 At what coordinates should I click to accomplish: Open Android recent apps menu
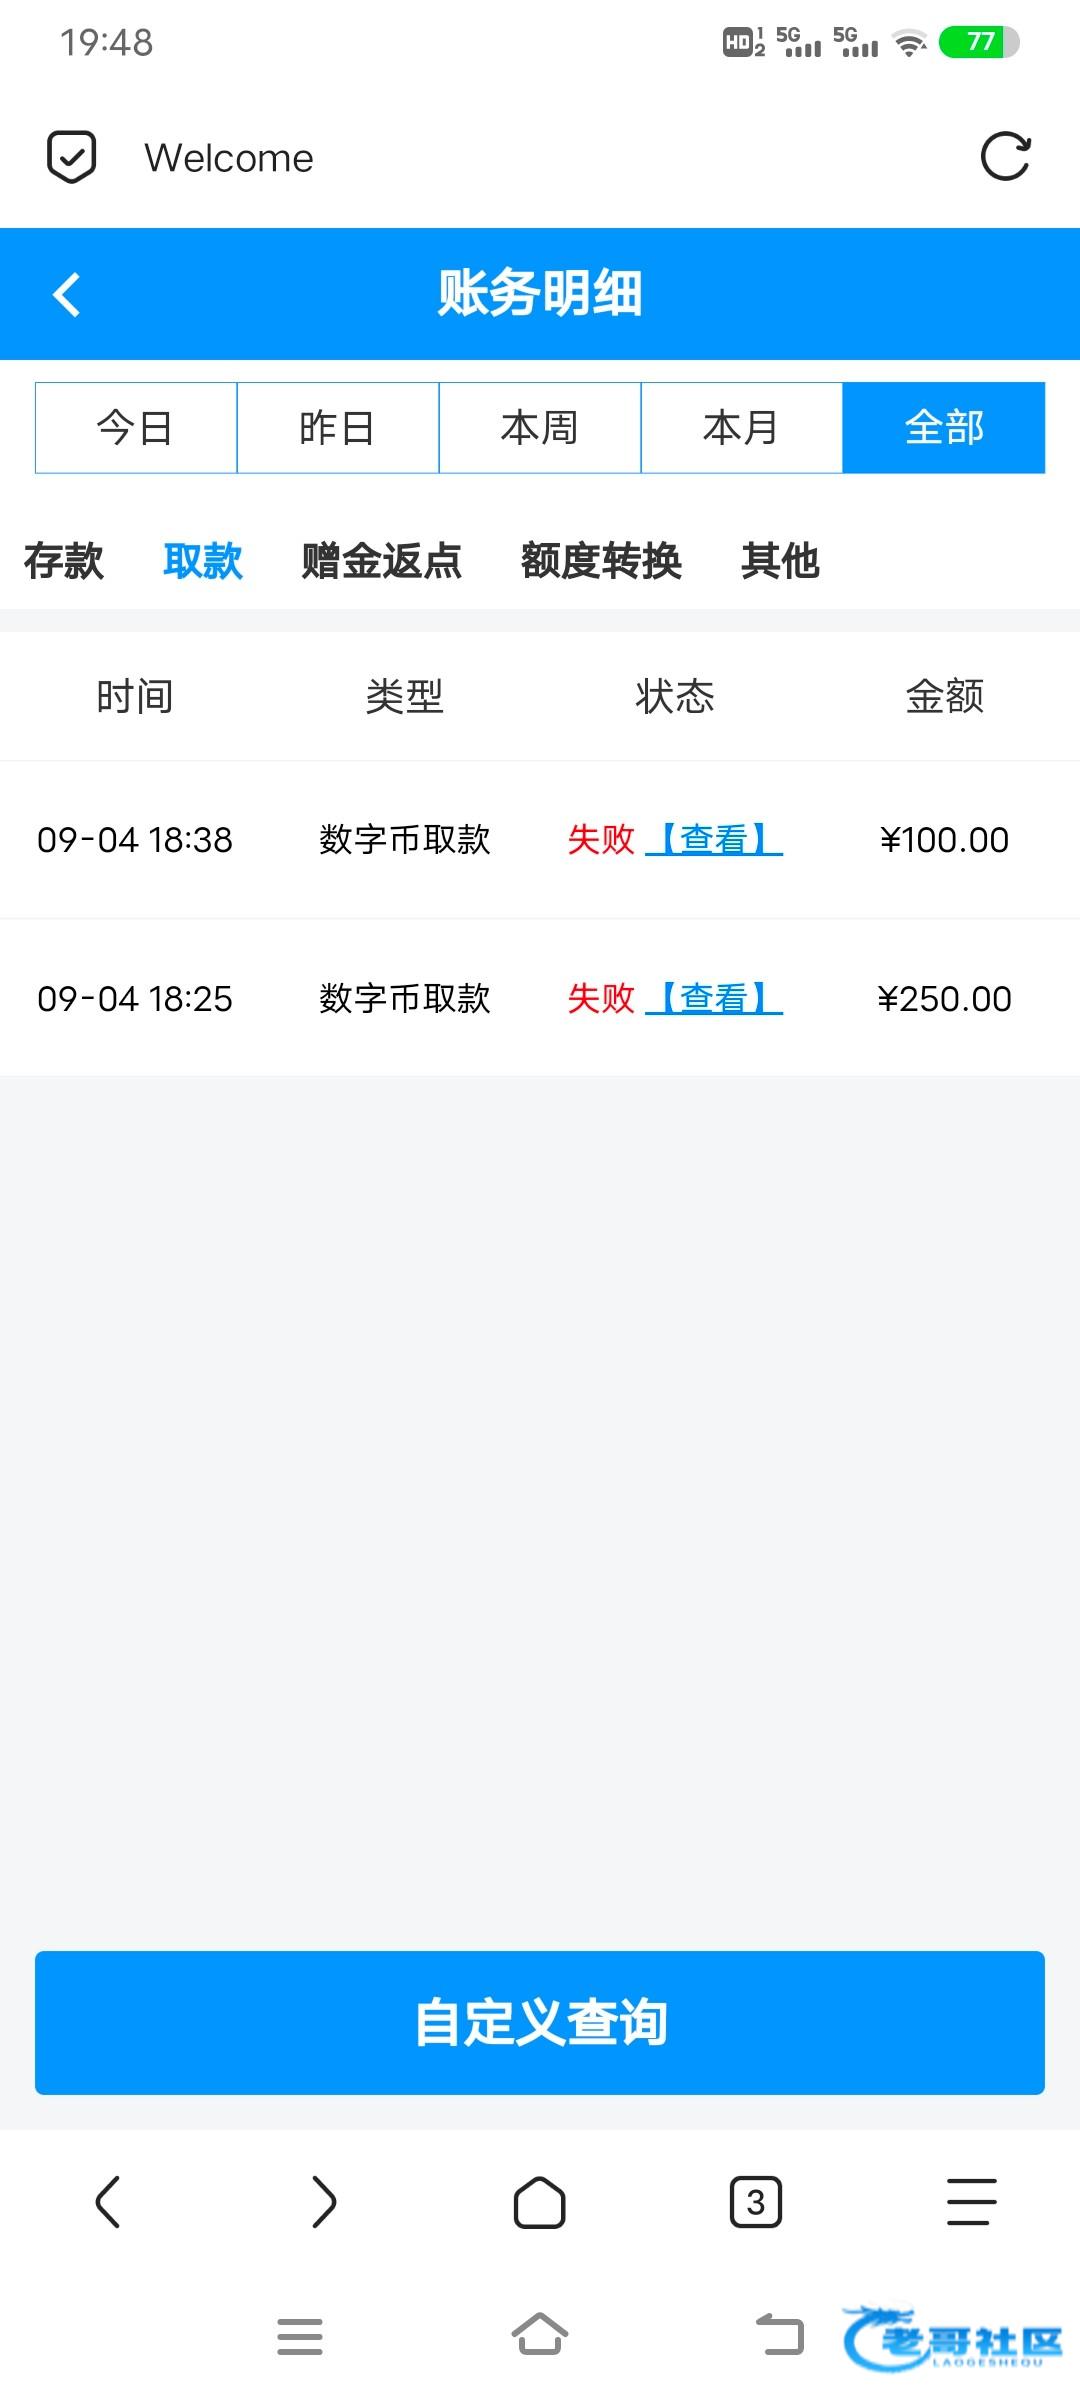tap(300, 2336)
